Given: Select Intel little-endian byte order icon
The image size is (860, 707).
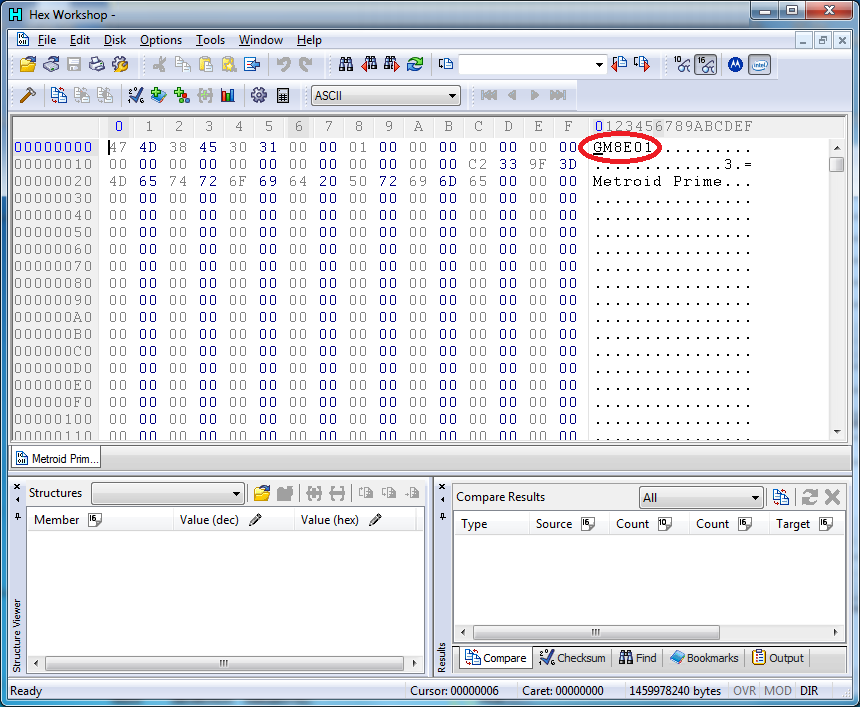Looking at the screenshot, I should point(760,65).
